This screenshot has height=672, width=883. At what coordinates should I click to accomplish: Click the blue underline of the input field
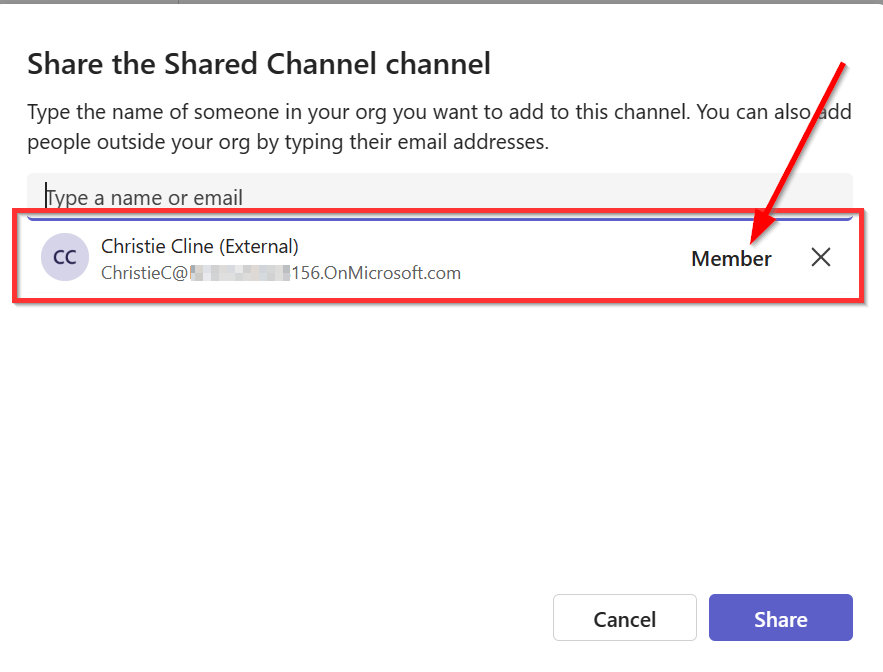tap(440, 218)
